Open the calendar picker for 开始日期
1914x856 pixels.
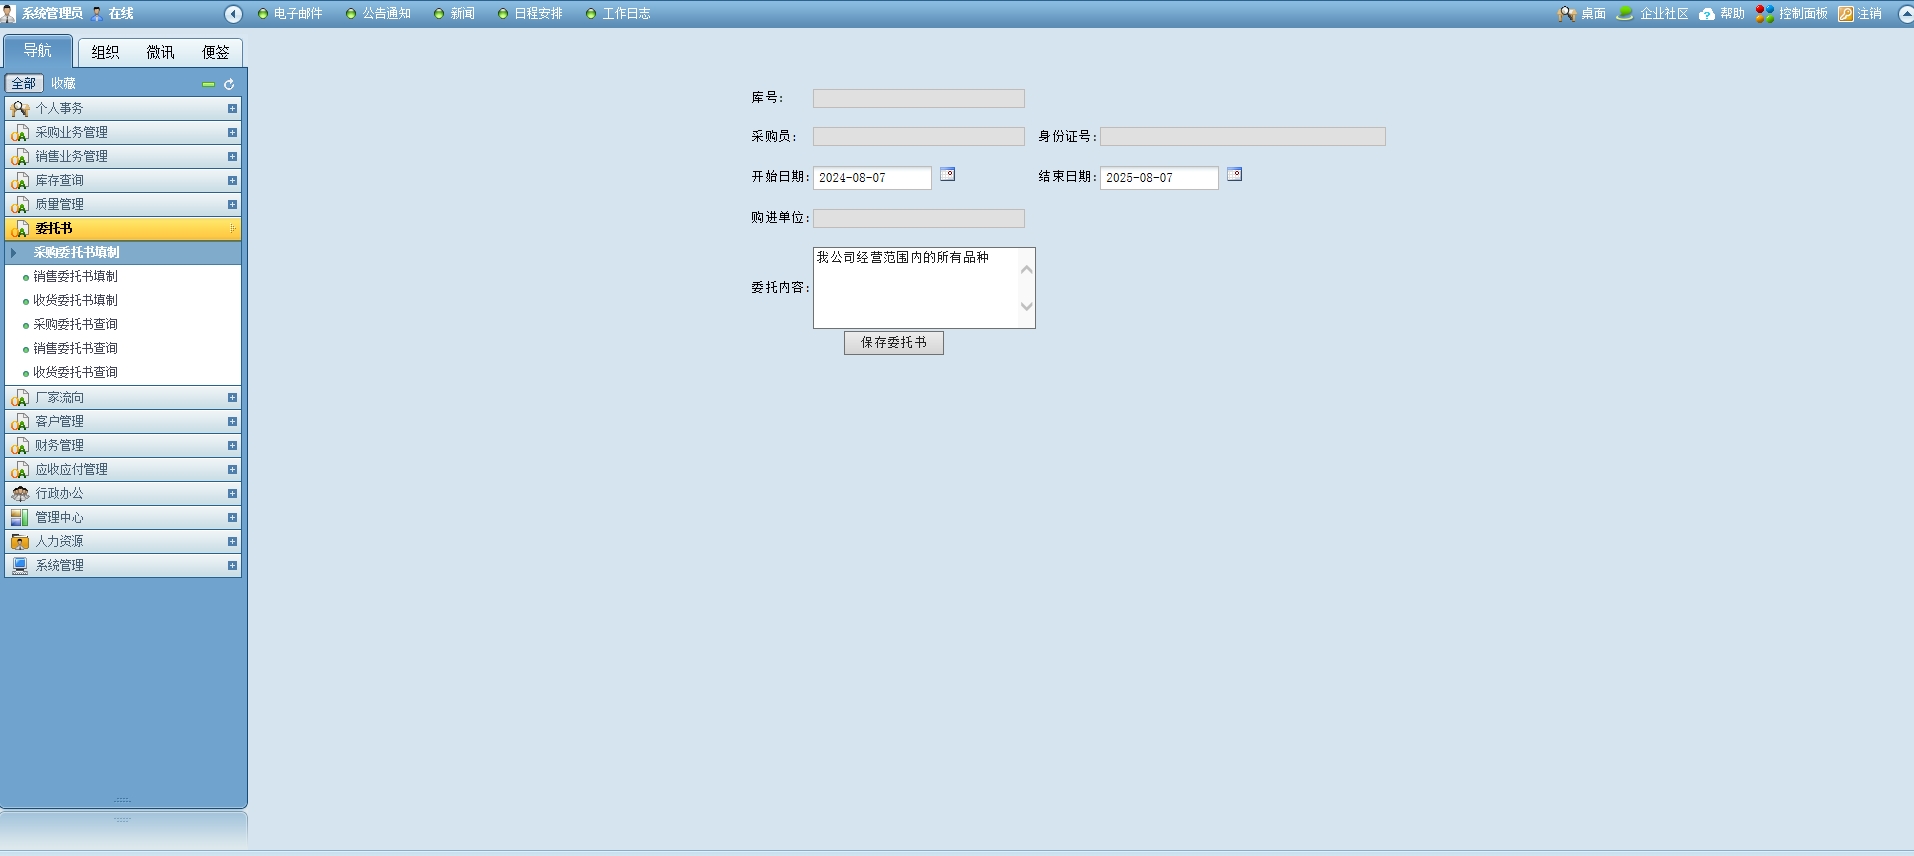tap(947, 175)
